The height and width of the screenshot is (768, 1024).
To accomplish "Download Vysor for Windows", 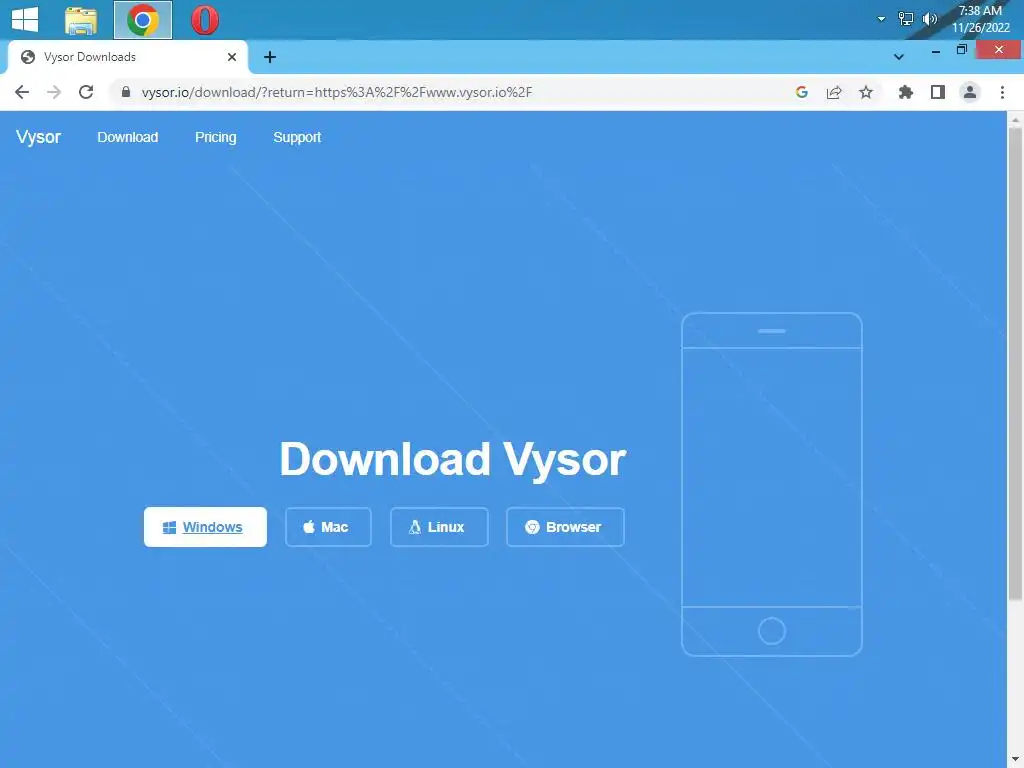I will [205, 527].
